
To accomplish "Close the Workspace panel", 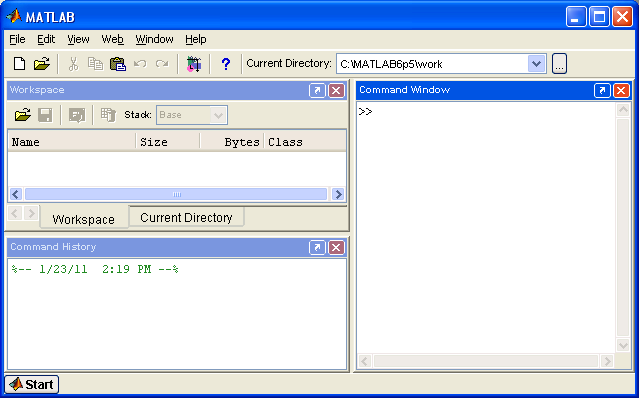I will pos(336,90).
